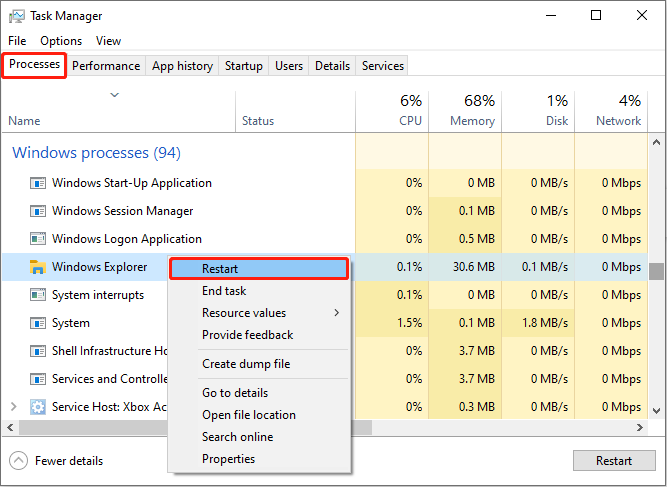Click the Windows Session Manager process icon
Viewport: 667px width, 487px height.
[x=38, y=211]
